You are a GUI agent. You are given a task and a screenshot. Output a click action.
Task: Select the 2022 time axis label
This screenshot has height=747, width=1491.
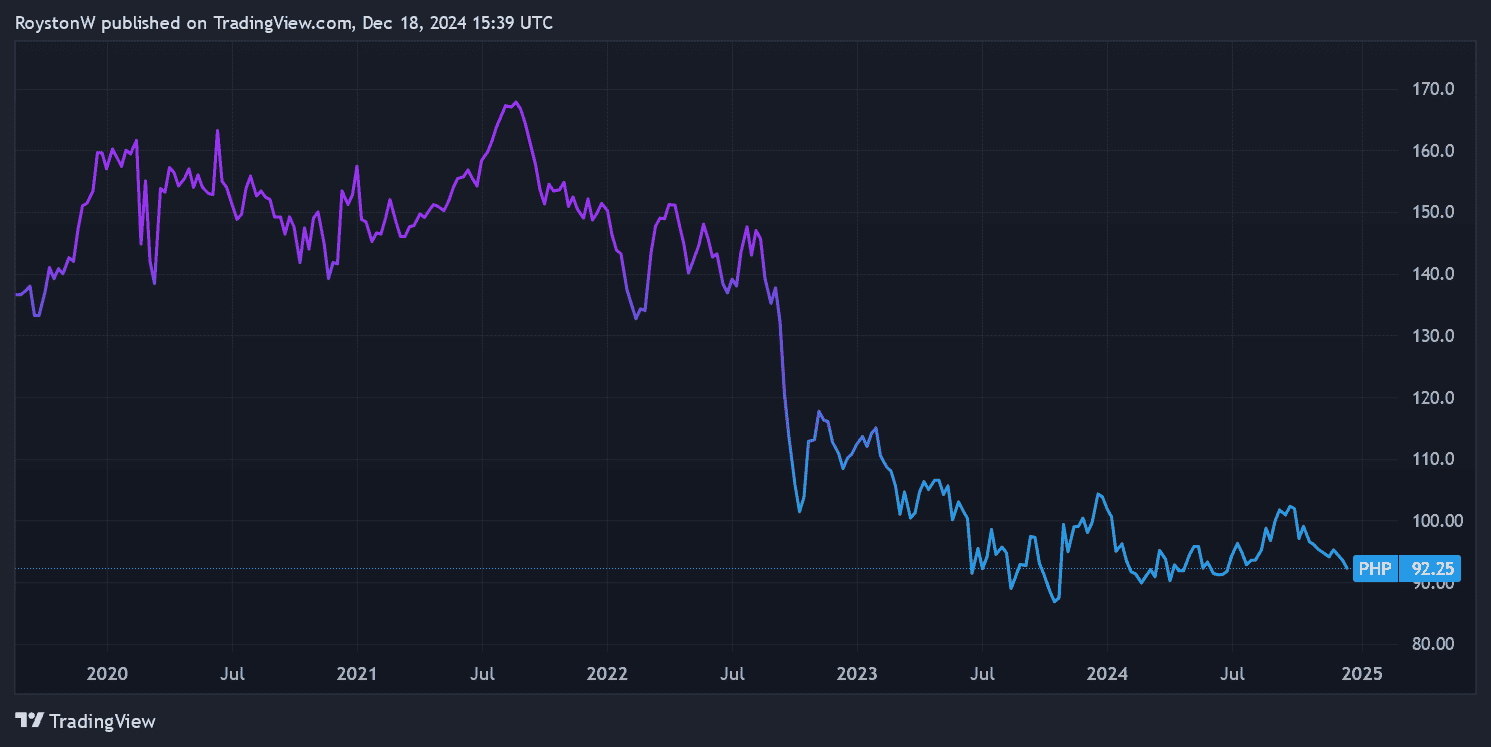point(607,674)
